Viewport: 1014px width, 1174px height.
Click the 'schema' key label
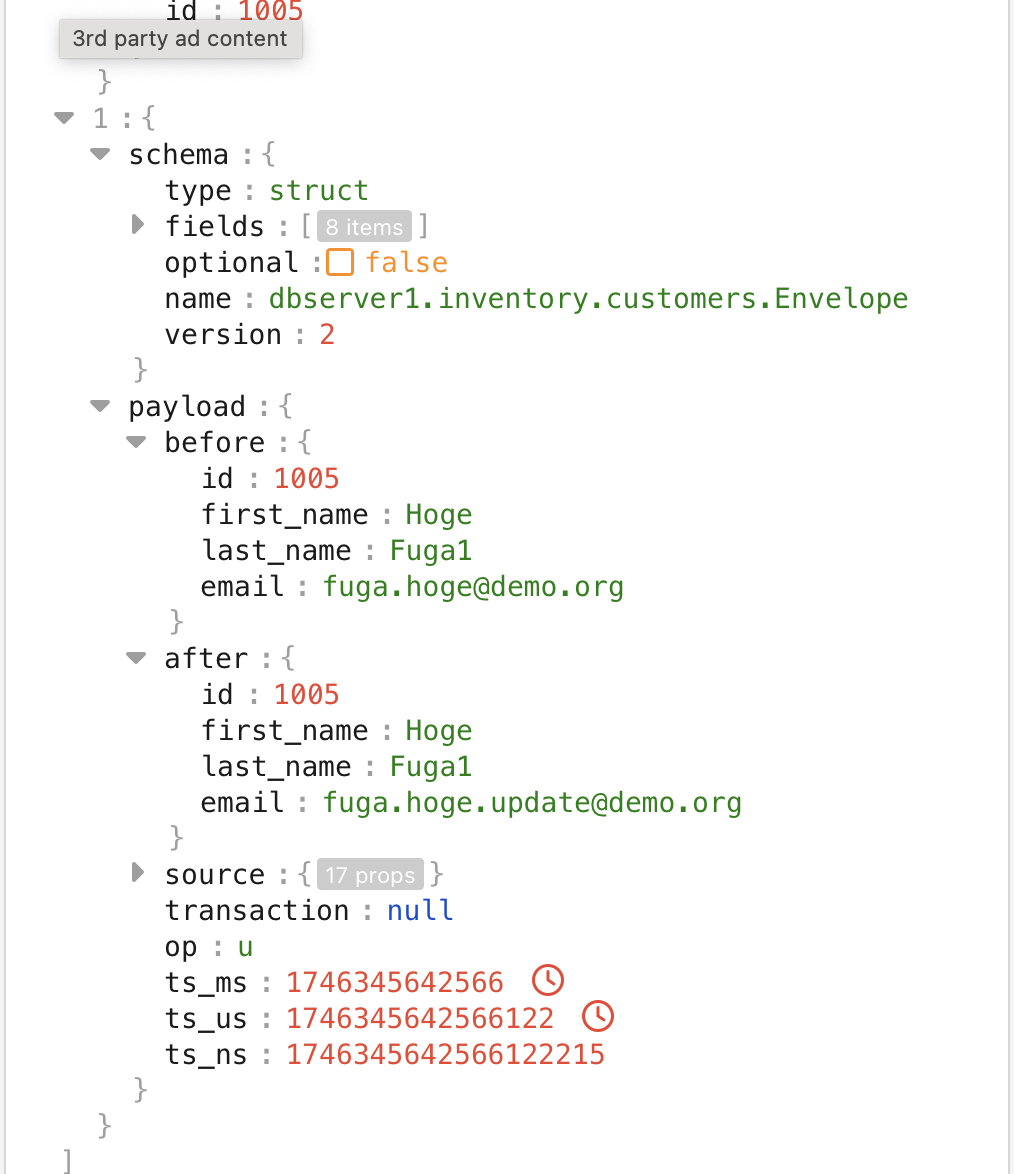[x=178, y=154]
